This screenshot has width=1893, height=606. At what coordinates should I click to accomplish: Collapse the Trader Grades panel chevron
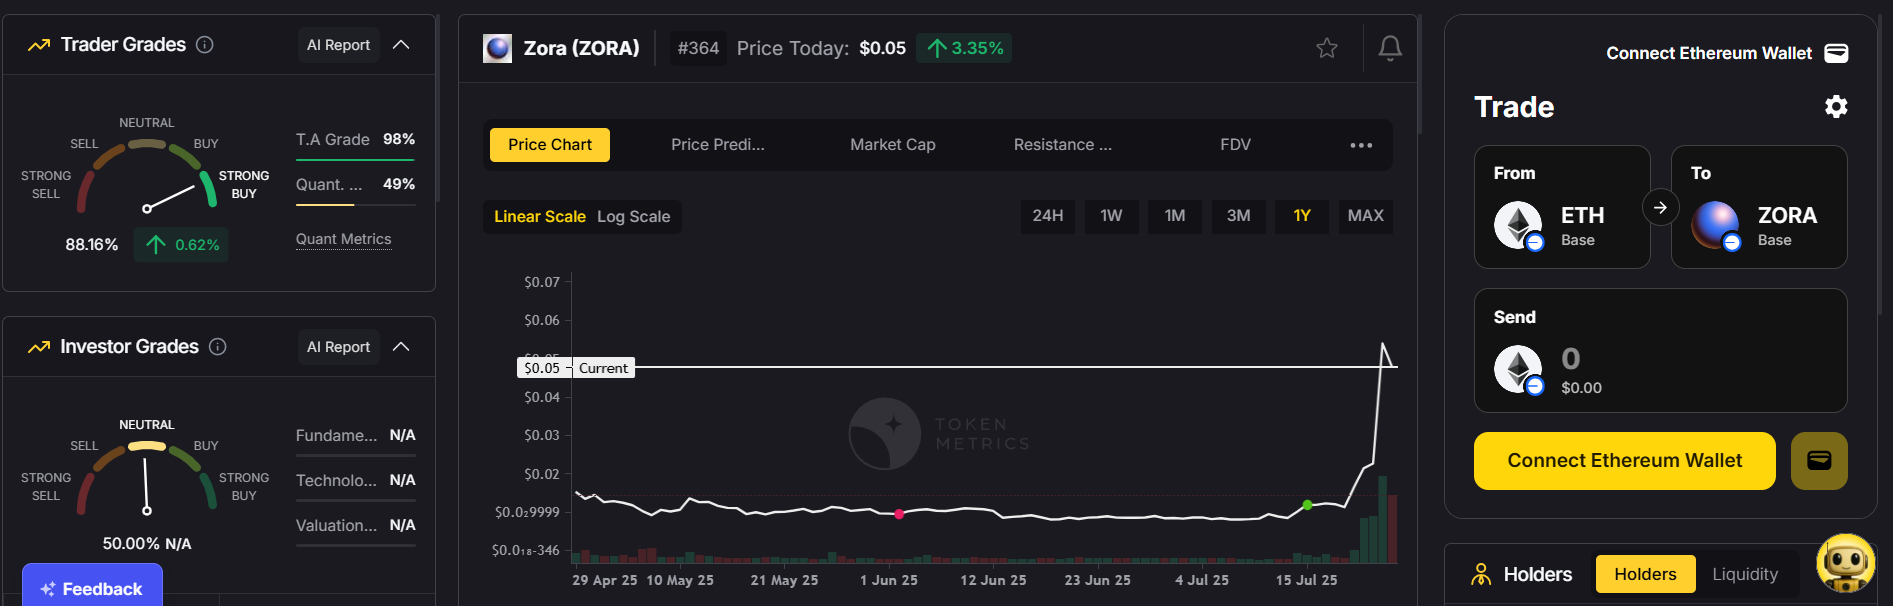point(401,45)
